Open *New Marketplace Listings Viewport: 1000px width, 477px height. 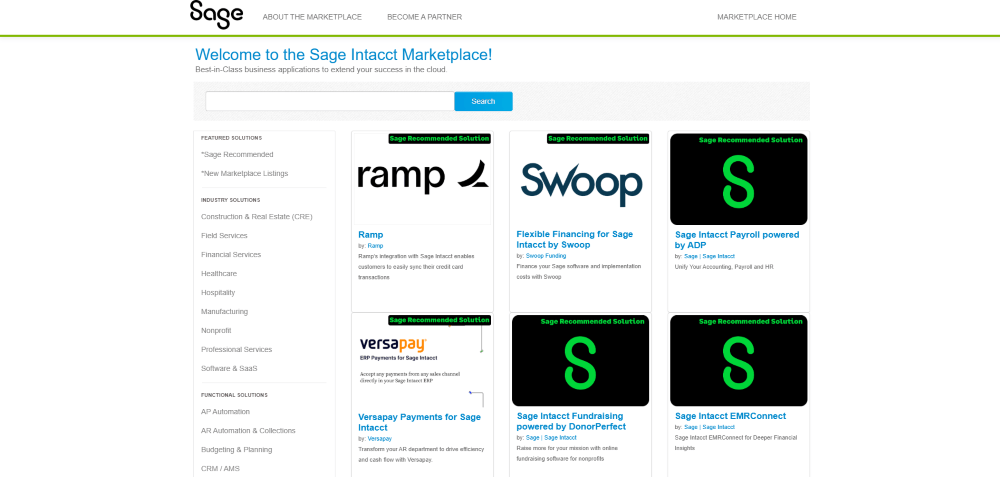click(x=244, y=173)
